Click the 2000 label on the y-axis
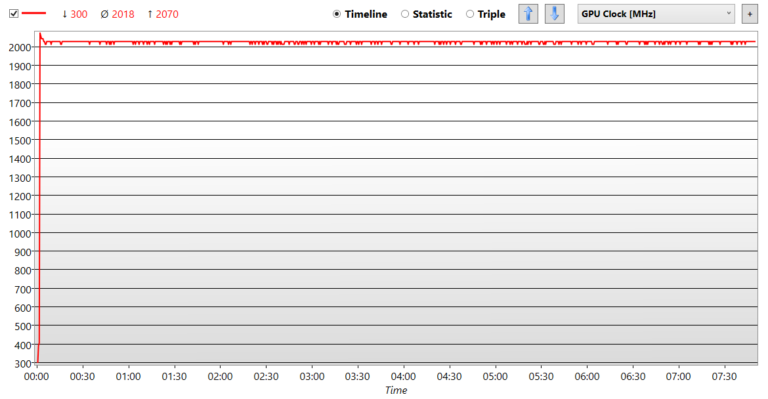Viewport: 768px width, 399px height. pyautogui.click(x=20, y=47)
